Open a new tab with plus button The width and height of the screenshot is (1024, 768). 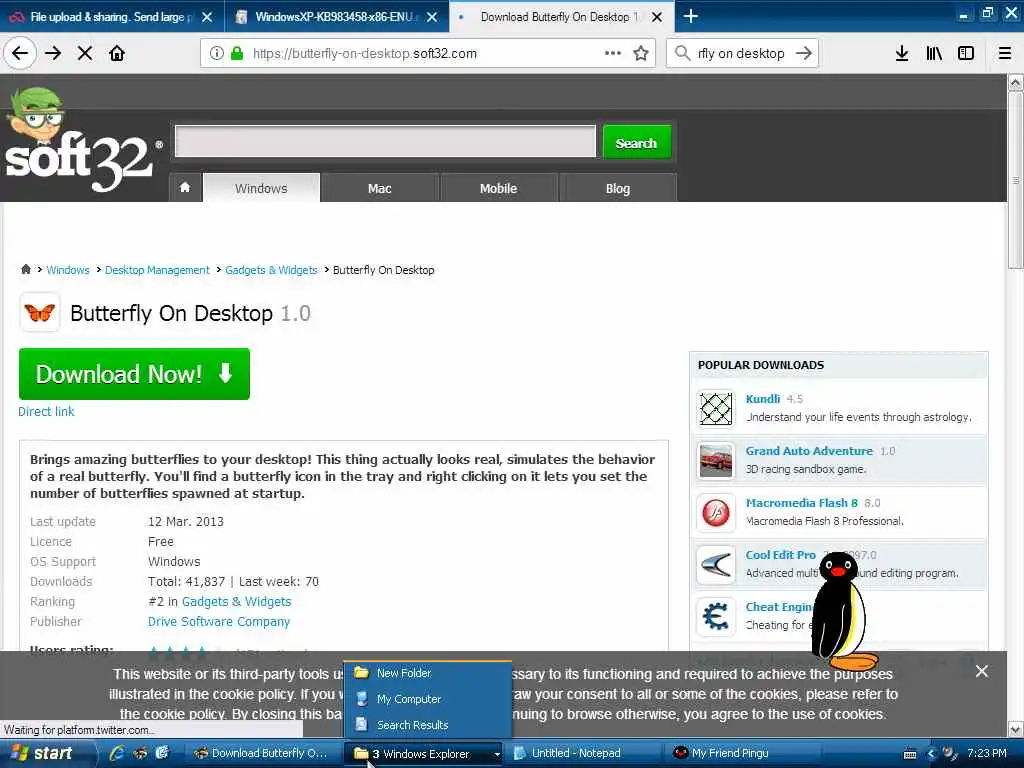(x=690, y=16)
